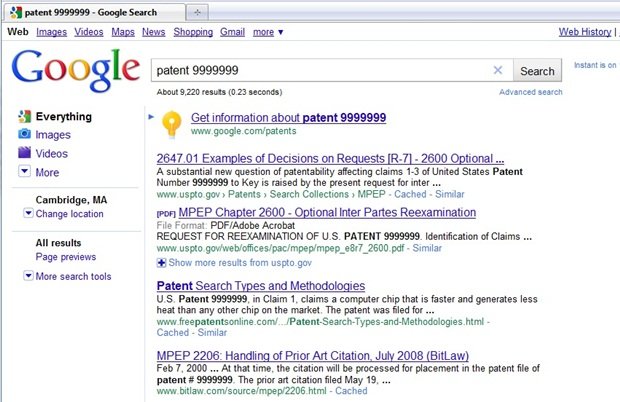The image size is (620, 402).
Task: Open Videos in the top navigation
Action: click(89, 32)
